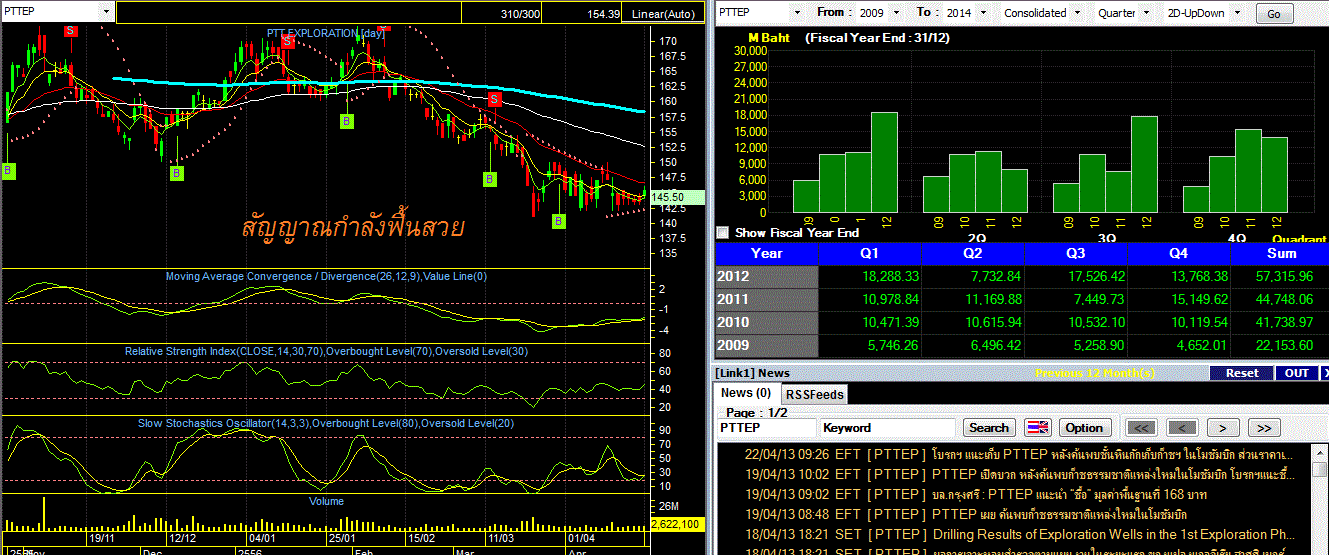The width and height of the screenshot is (1329, 555).
Task: Go to previous news page (<)
Action: (1182, 427)
